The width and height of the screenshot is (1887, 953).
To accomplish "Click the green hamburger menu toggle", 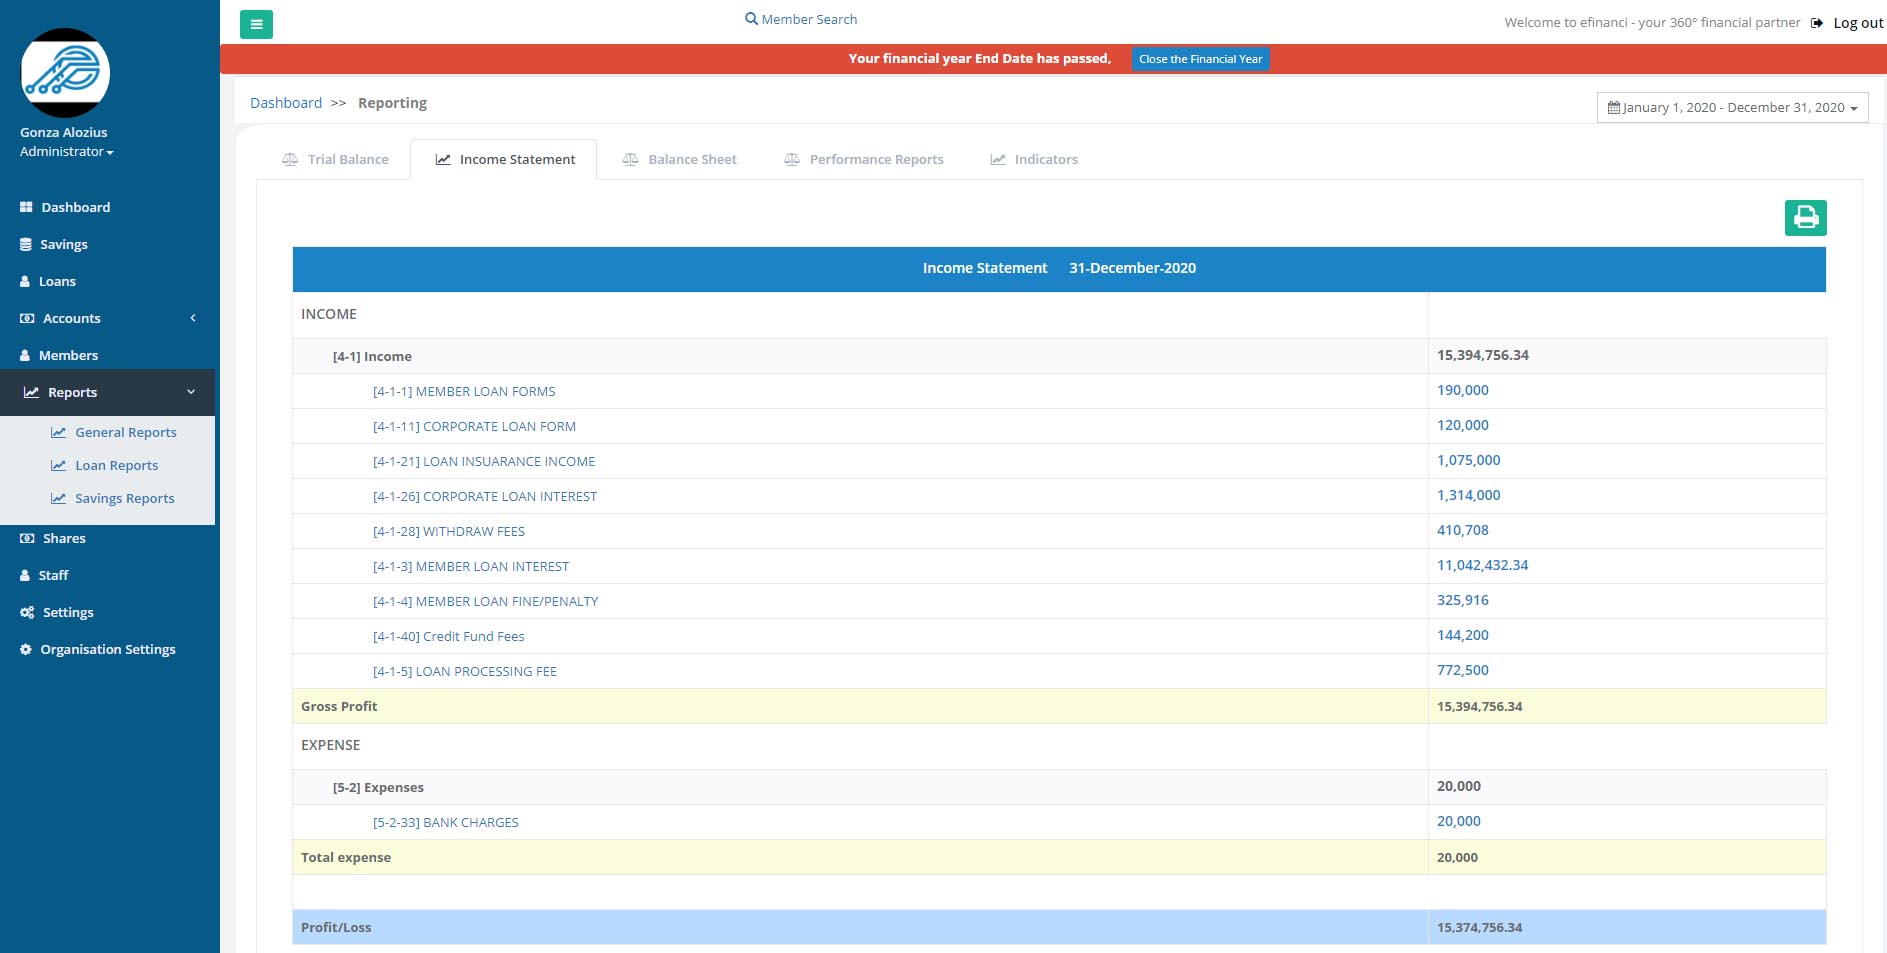I will pos(256,24).
